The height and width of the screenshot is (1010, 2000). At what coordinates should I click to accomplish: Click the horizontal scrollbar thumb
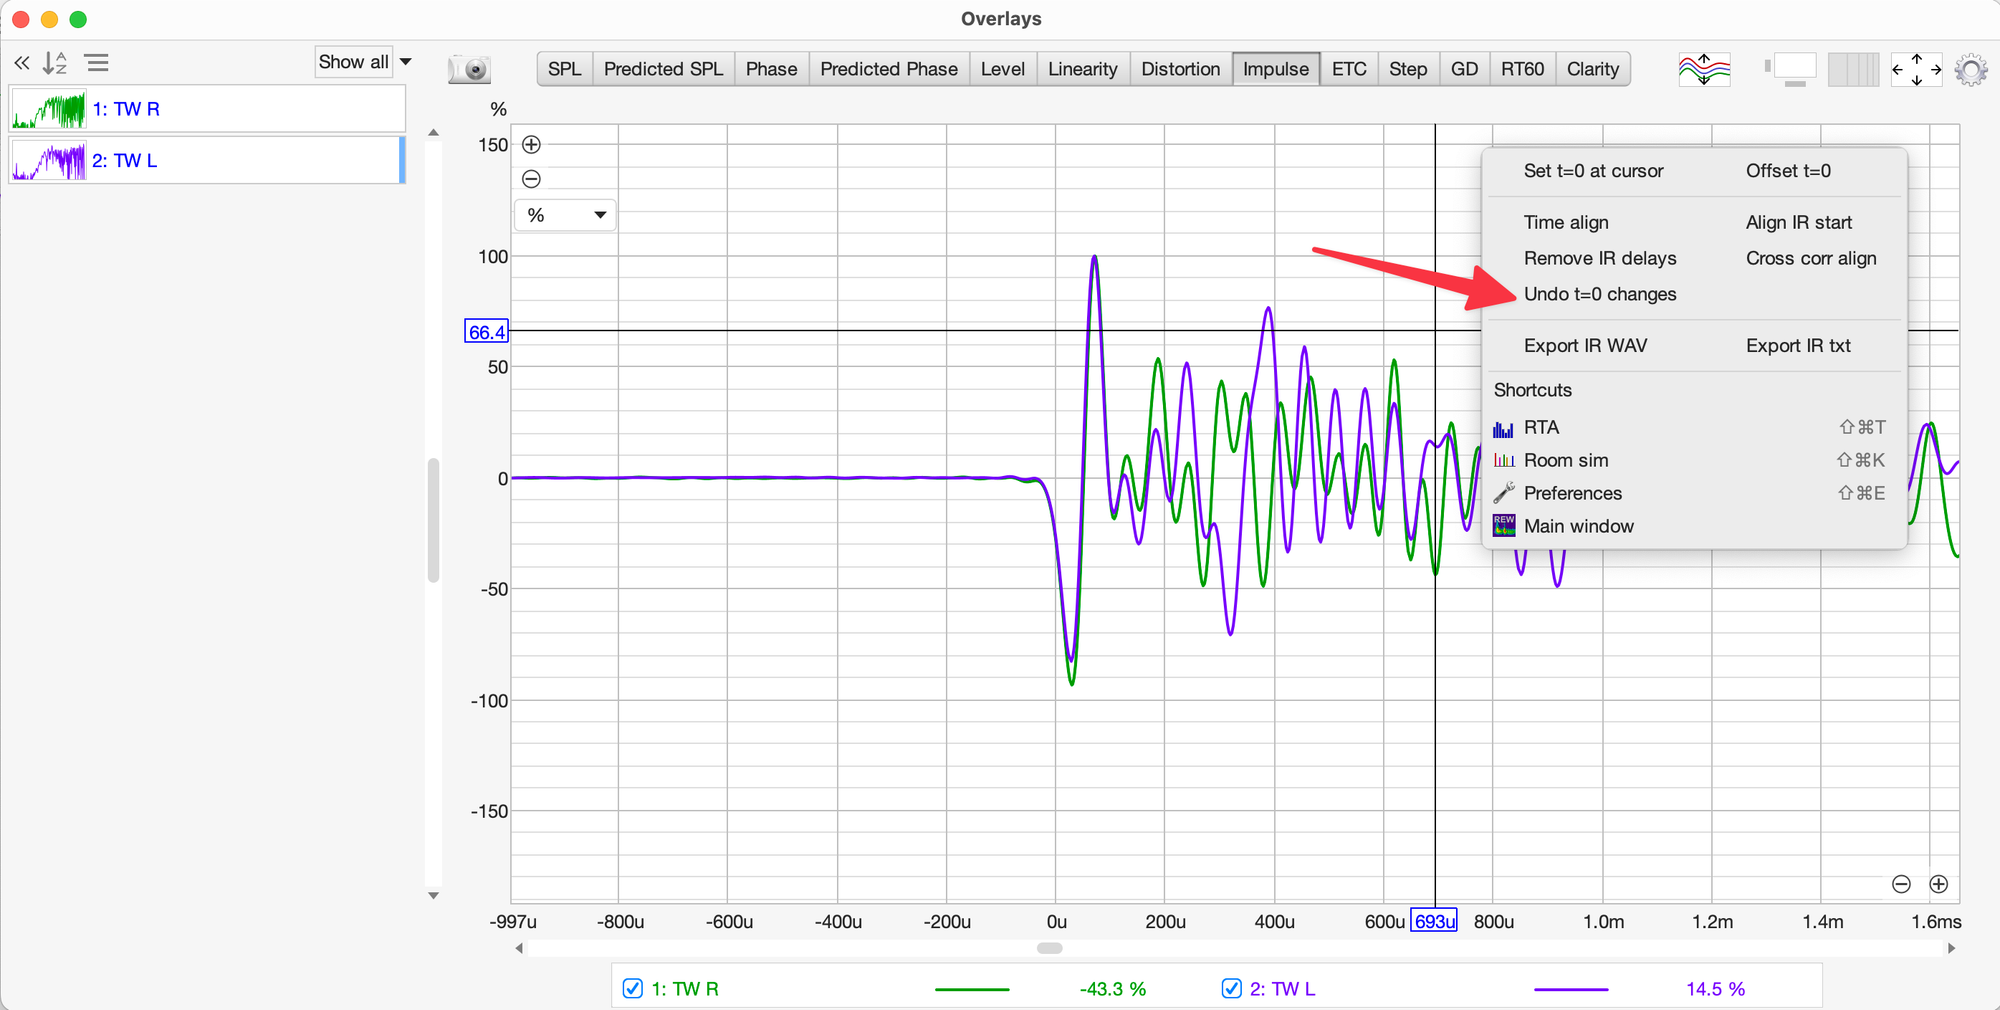coord(1049,948)
